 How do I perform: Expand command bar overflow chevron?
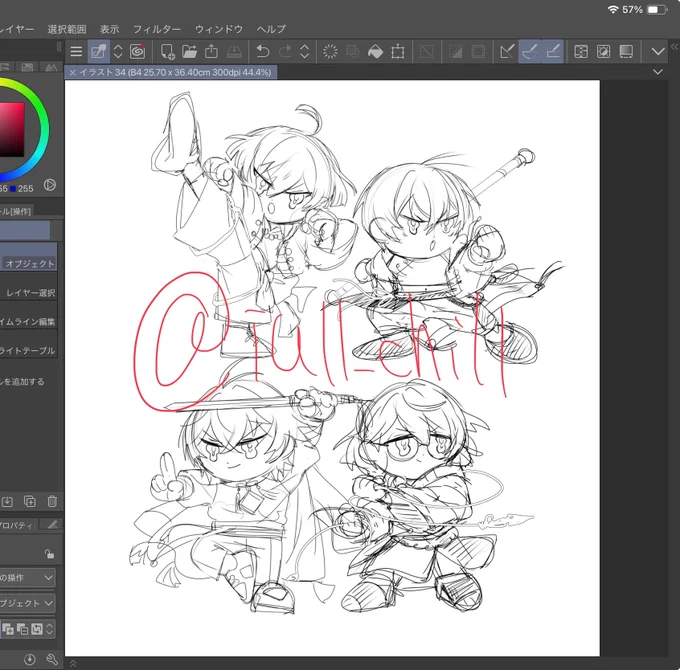click(658, 52)
